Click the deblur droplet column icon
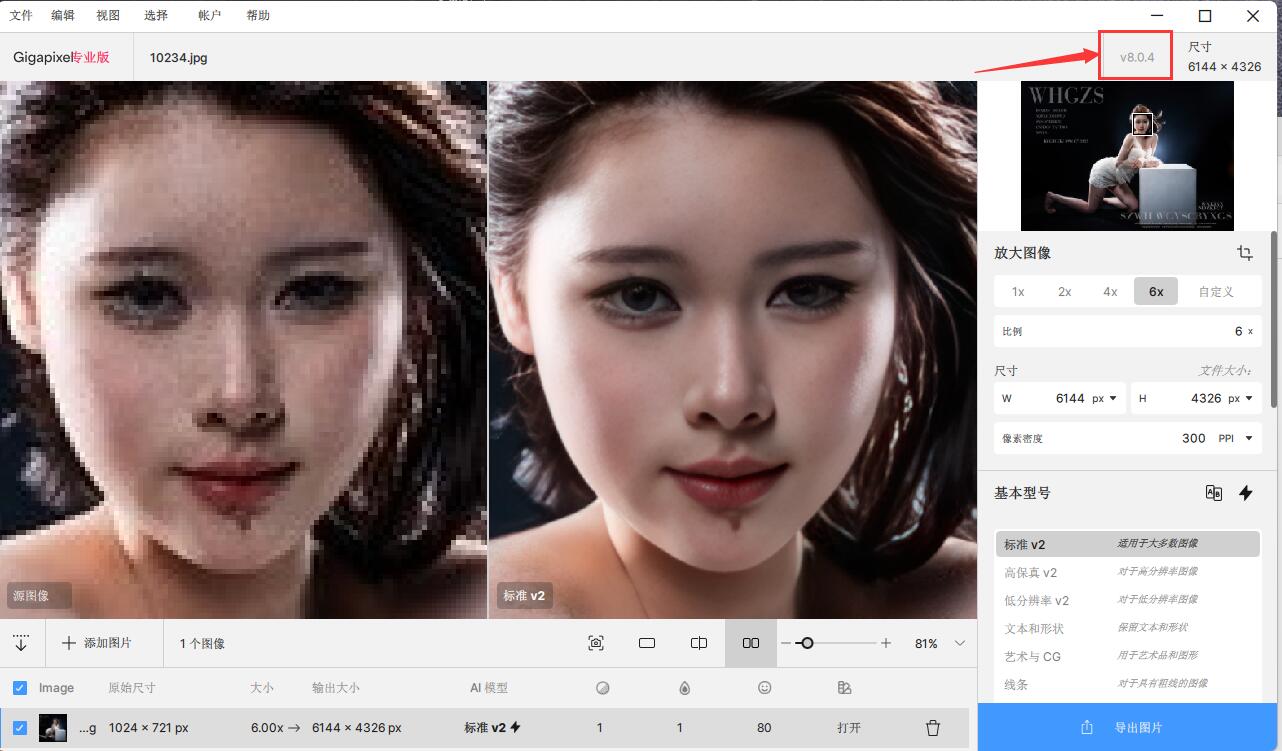 [684, 688]
